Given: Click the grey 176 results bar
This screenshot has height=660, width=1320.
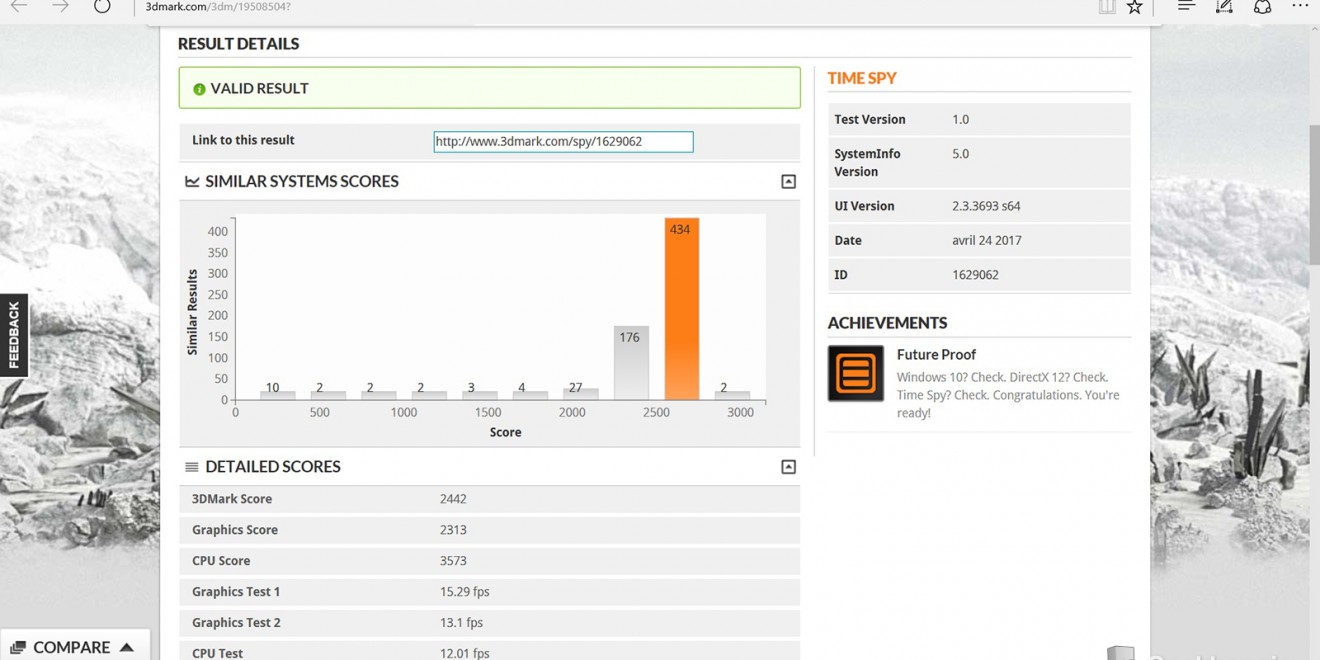Looking at the screenshot, I should (x=630, y=363).
